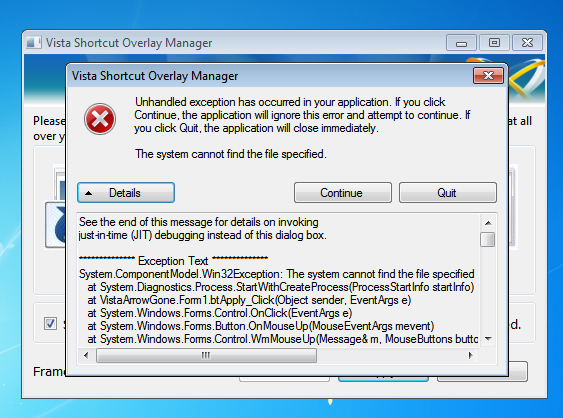Click vertical scrollbar up arrow in details box
The width and height of the screenshot is (563, 418).
[x=488, y=223]
